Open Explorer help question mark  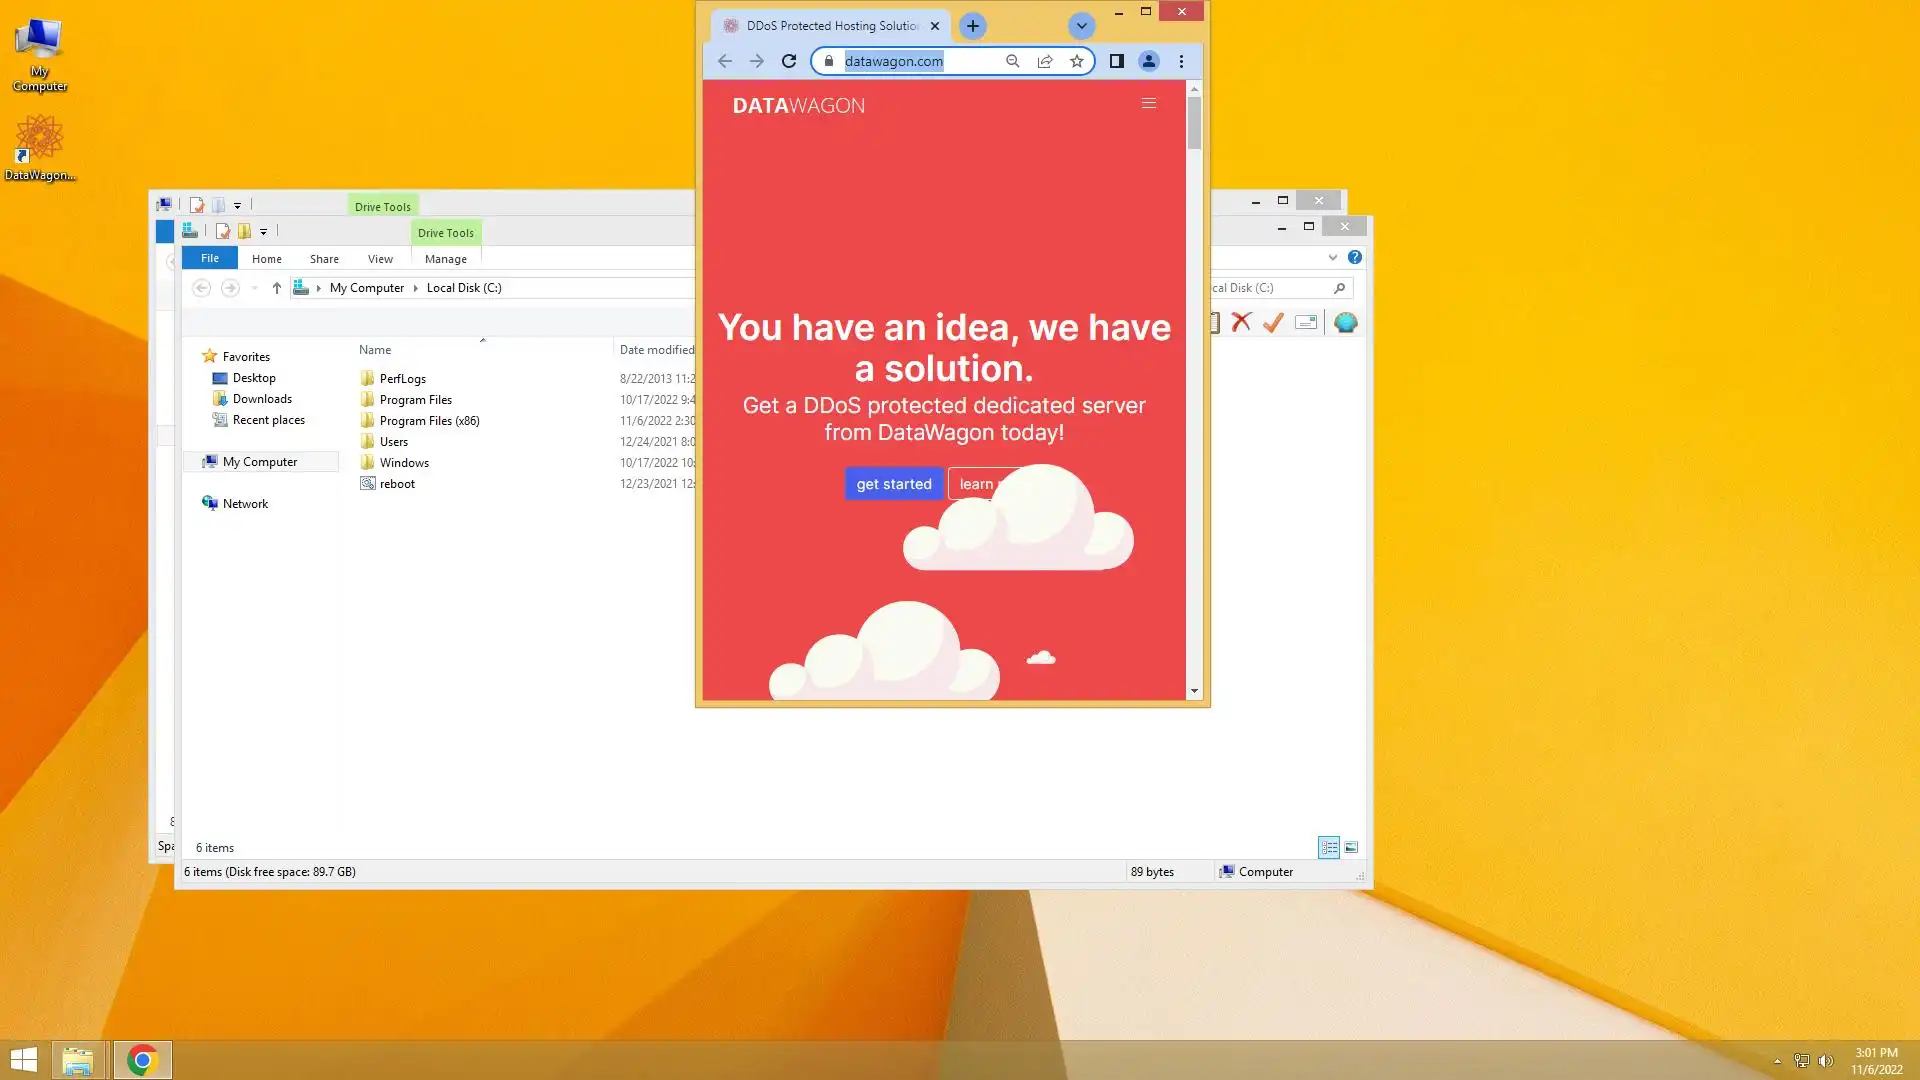point(1355,257)
